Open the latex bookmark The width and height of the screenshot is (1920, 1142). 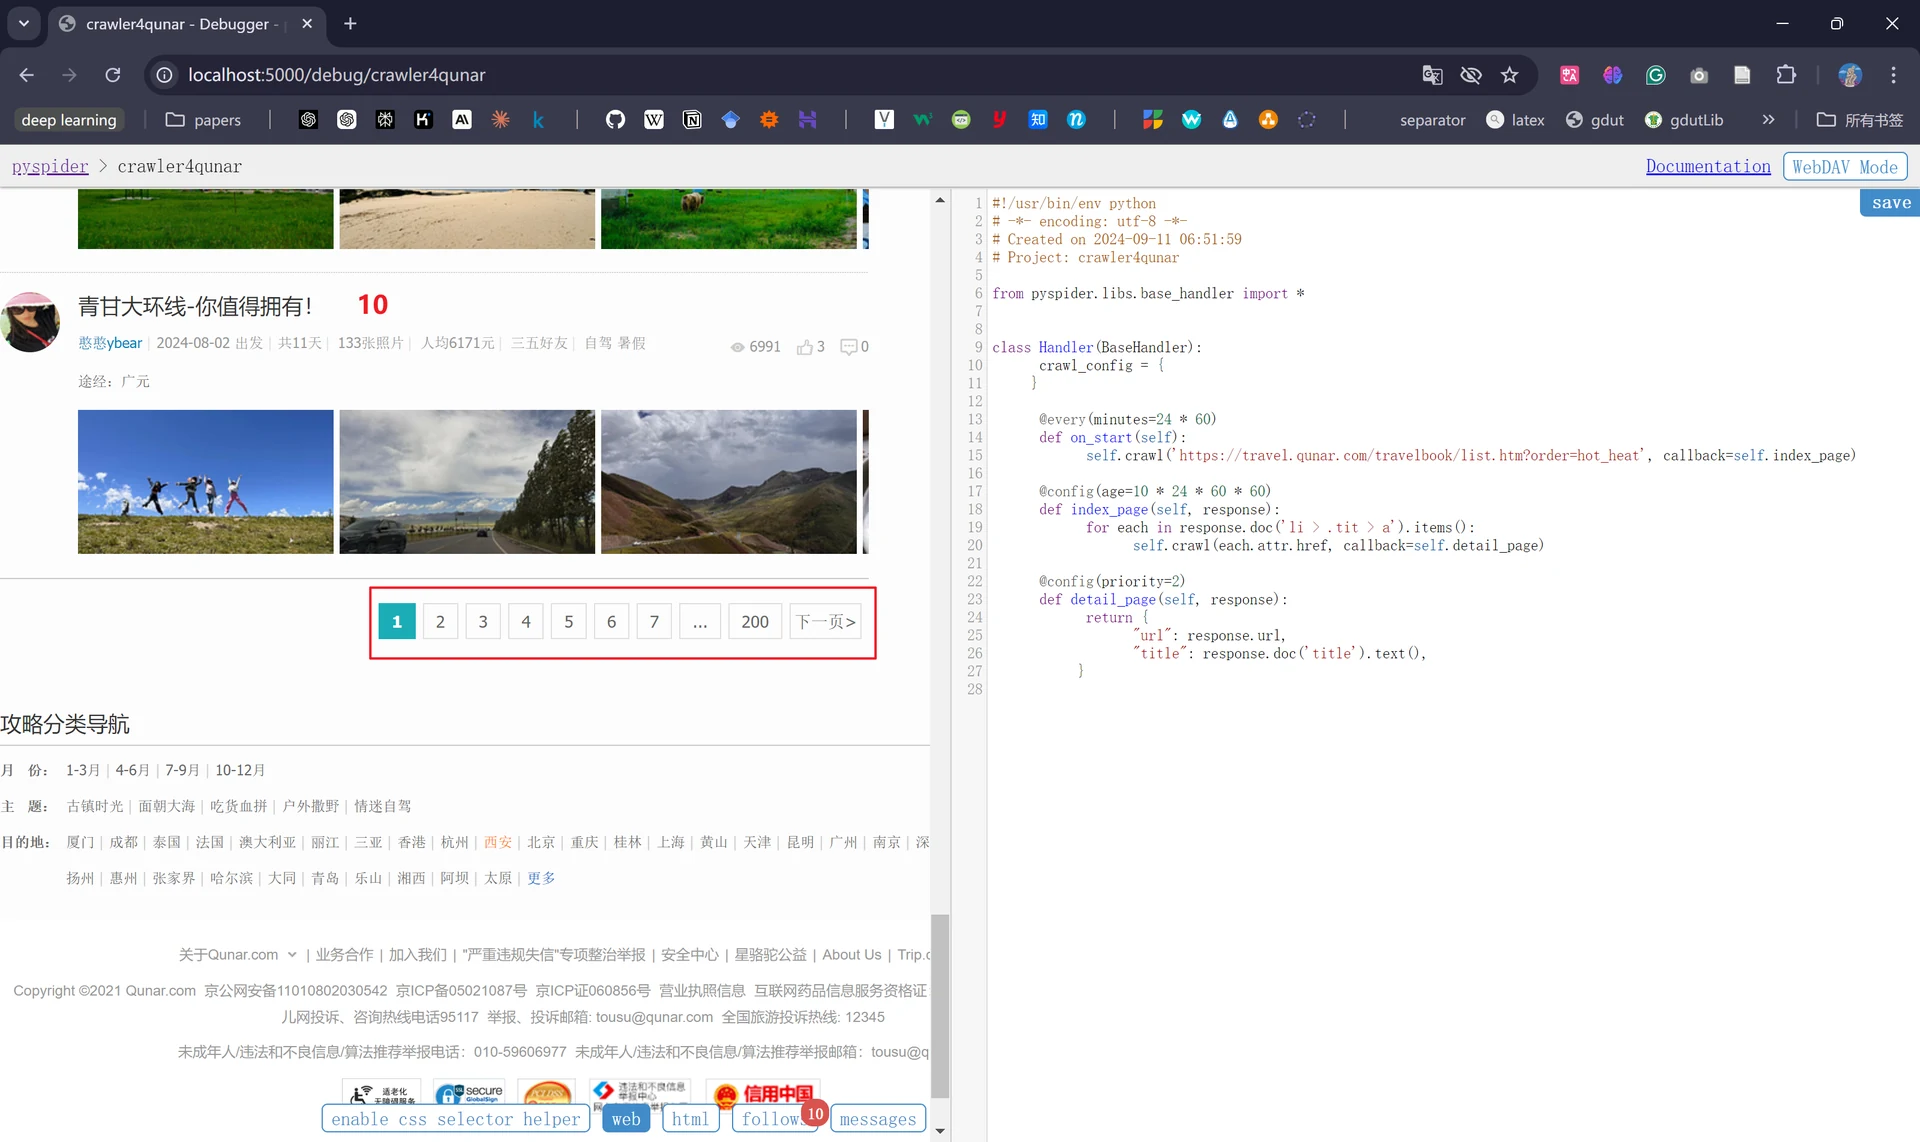[1515, 120]
